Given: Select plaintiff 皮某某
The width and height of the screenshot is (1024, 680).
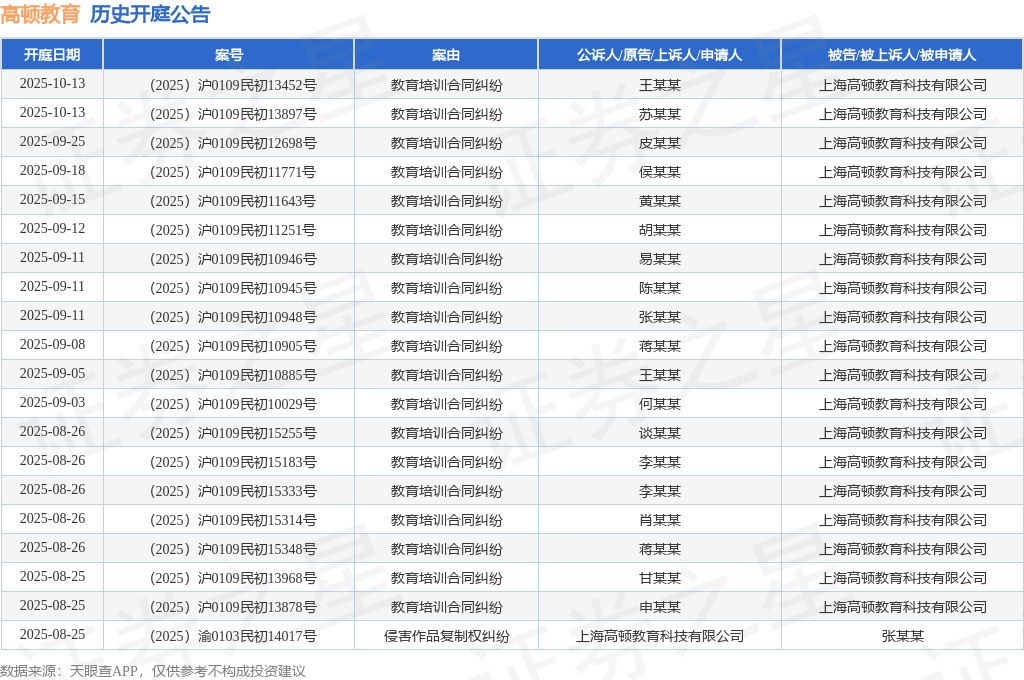Looking at the screenshot, I should [660, 143].
